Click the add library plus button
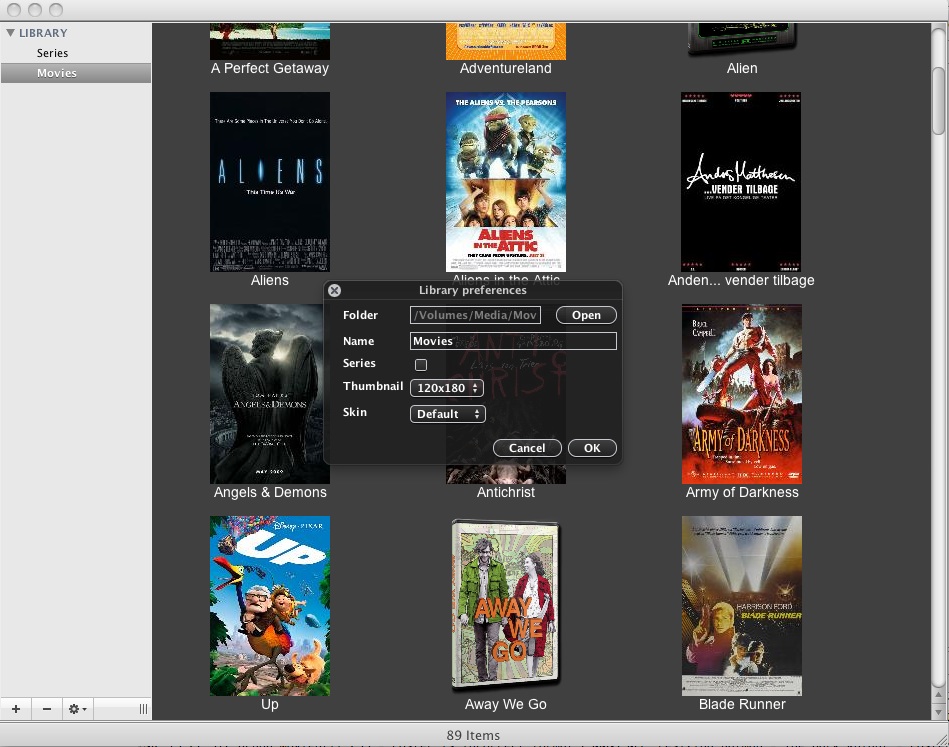The width and height of the screenshot is (949, 747). [x=15, y=709]
